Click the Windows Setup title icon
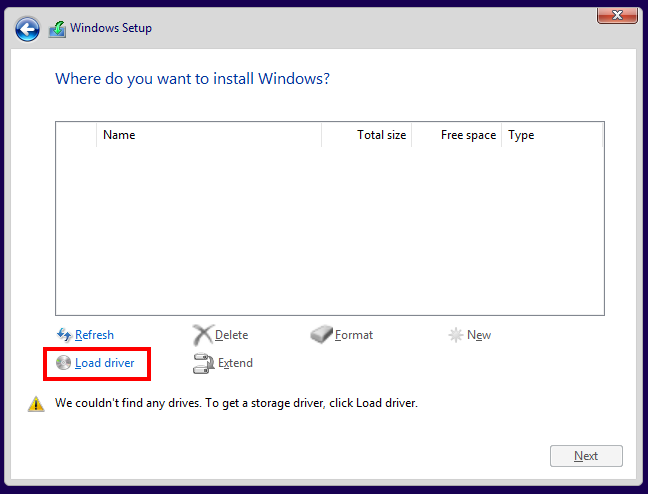The width and height of the screenshot is (648, 494). coord(57,29)
